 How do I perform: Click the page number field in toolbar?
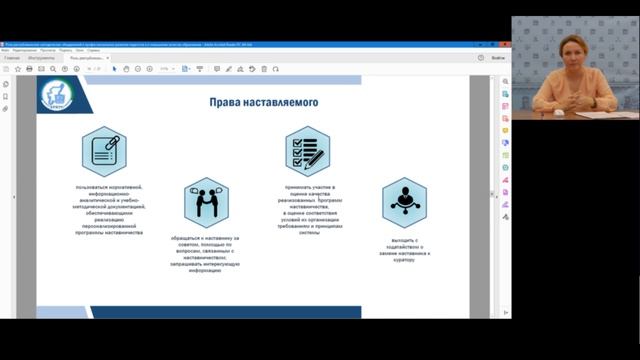pos(89,69)
